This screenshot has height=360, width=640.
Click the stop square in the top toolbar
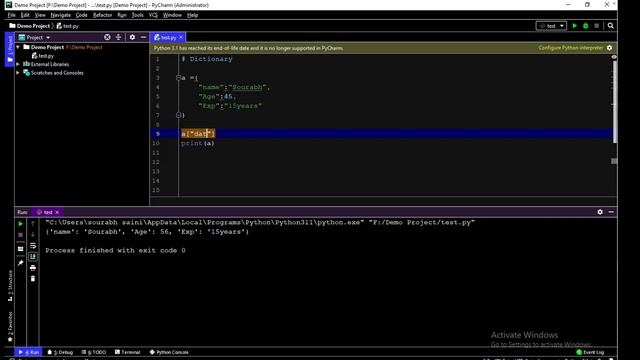coord(596,26)
